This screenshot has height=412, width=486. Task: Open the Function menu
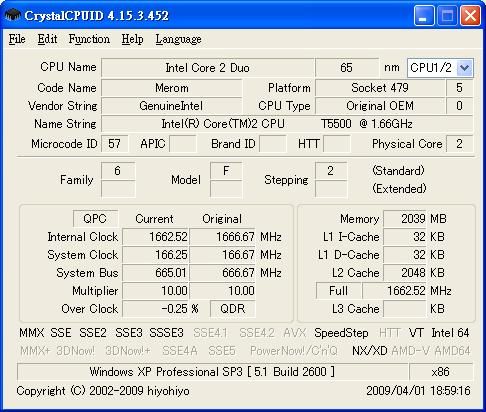coord(89,39)
